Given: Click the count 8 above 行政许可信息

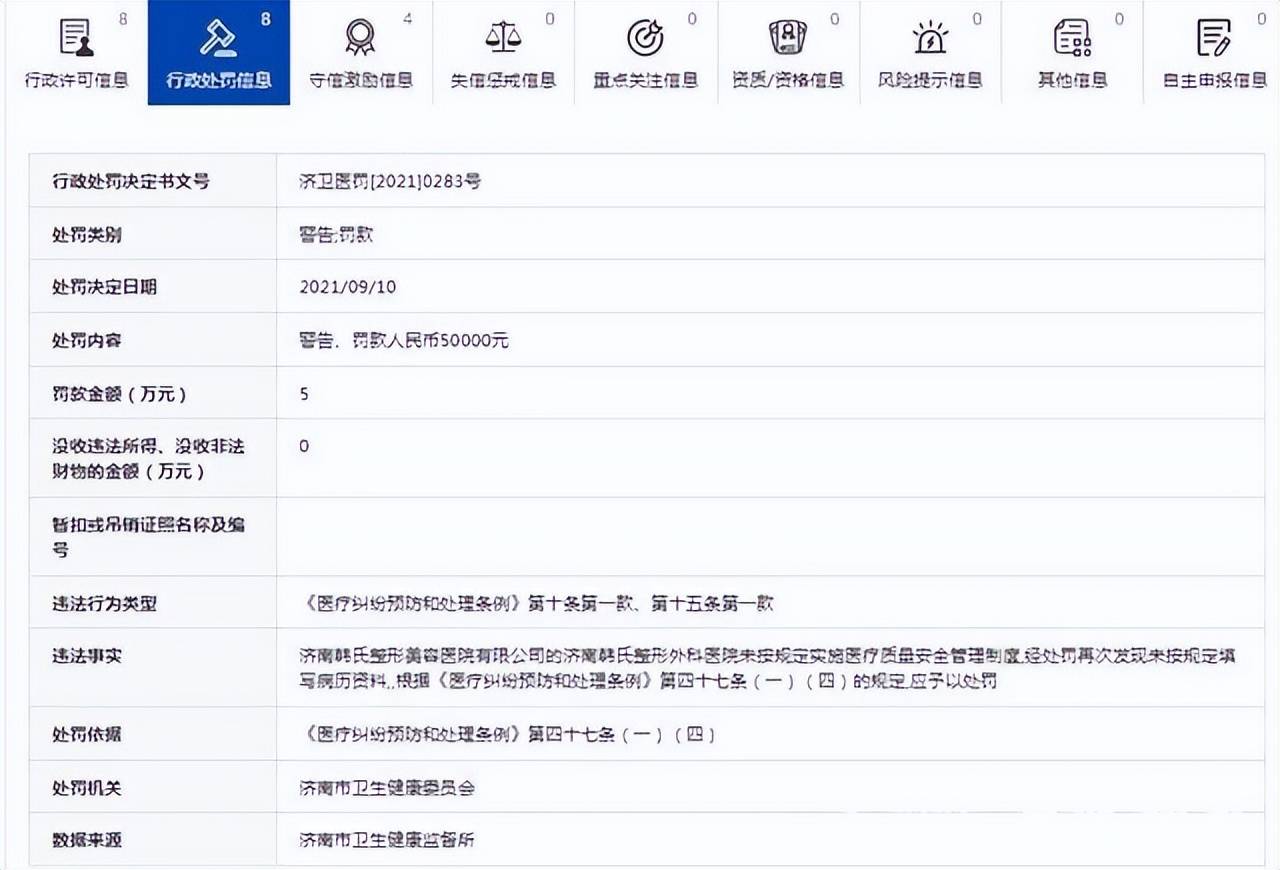Looking at the screenshot, I should point(123,19).
